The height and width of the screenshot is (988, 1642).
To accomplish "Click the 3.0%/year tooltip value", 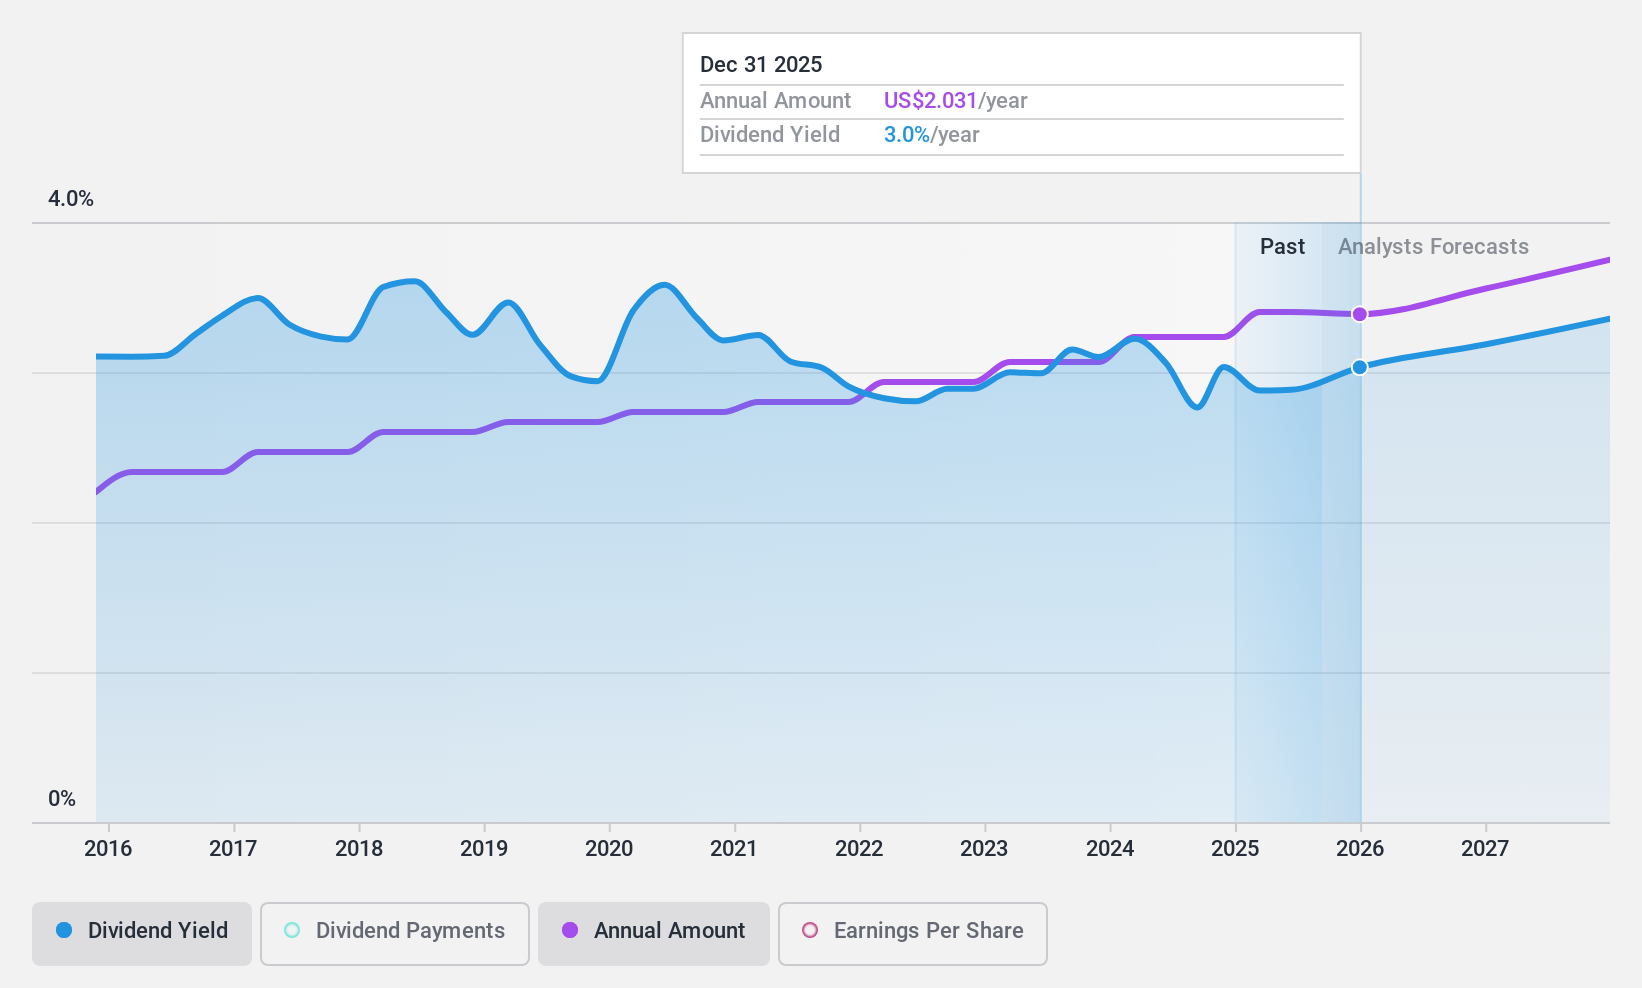I will (x=931, y=135).
